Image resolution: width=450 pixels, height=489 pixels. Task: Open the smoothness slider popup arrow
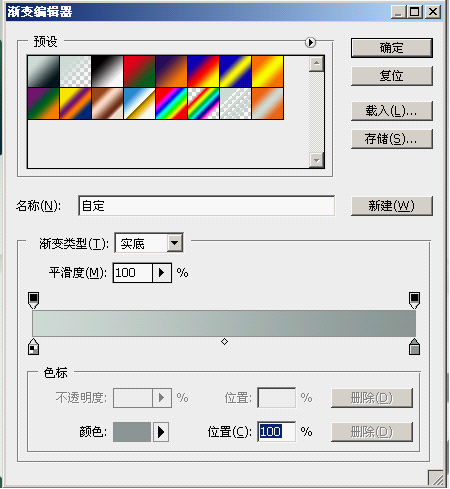pyautogui.click(x=162, y=273)
